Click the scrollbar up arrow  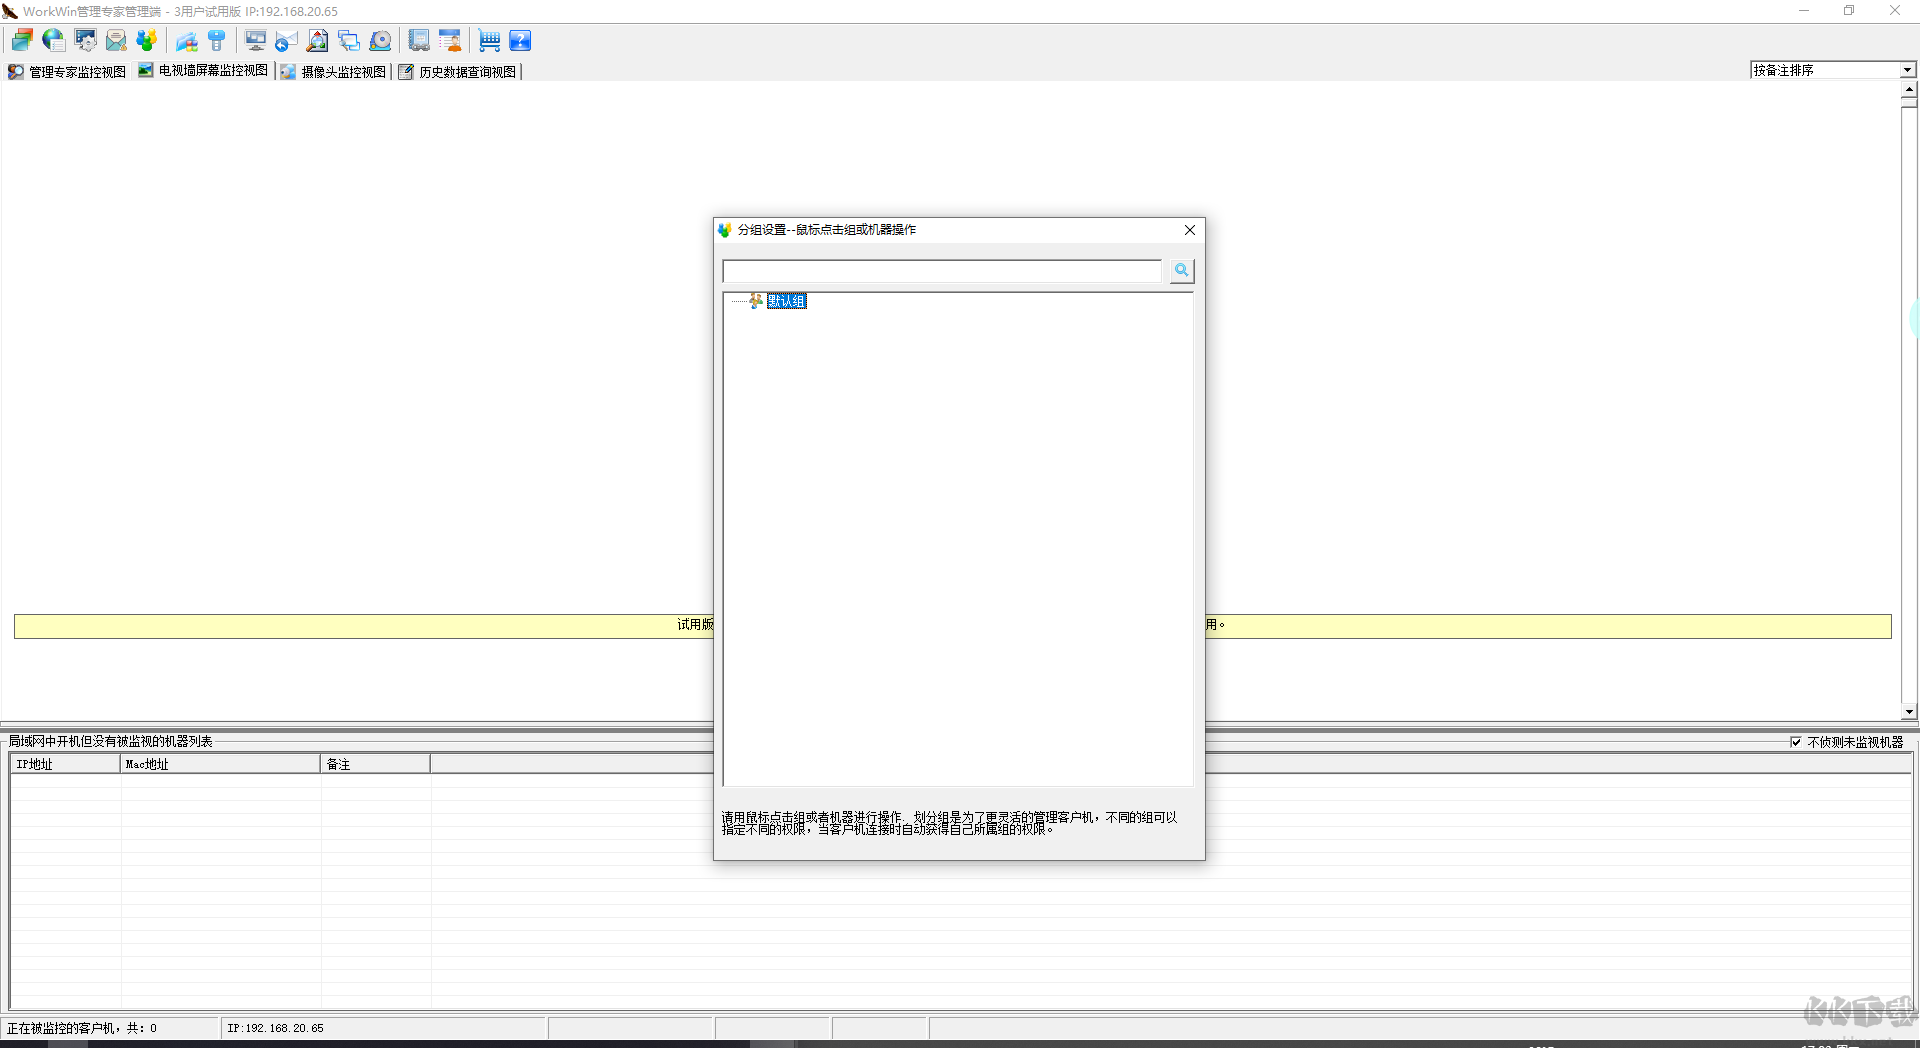1909,89
